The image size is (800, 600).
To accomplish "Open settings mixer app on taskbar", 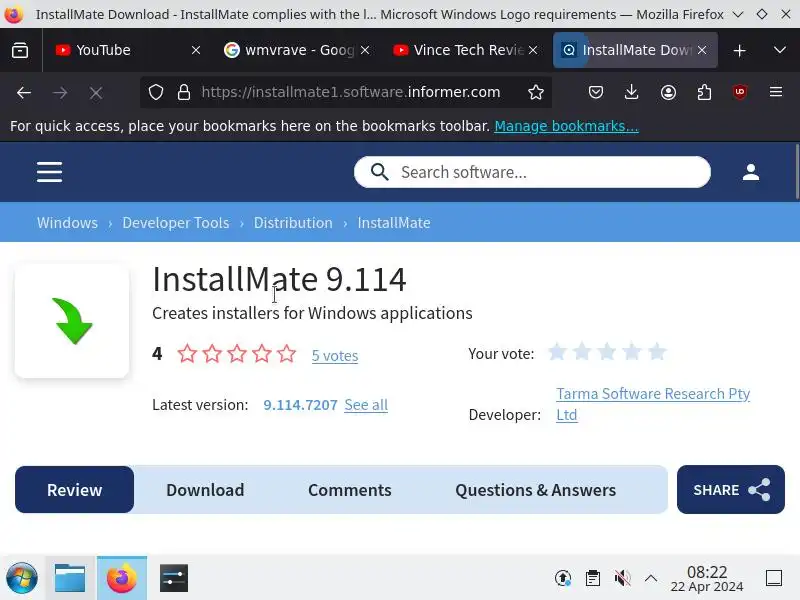I will click(173, 578).
